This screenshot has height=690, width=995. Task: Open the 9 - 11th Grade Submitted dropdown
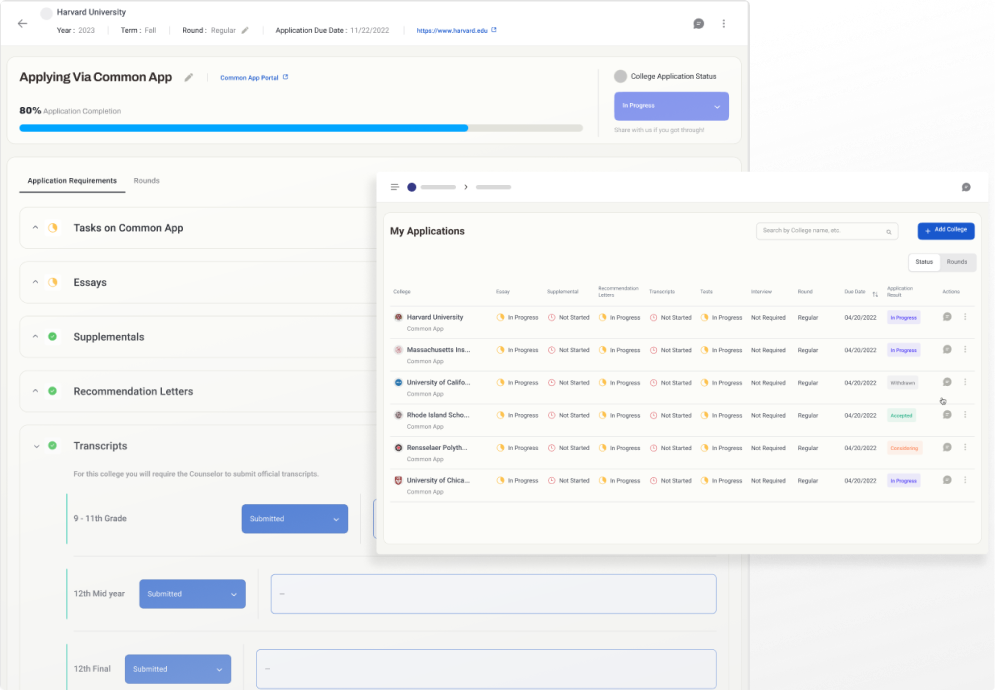click(294, 519)
